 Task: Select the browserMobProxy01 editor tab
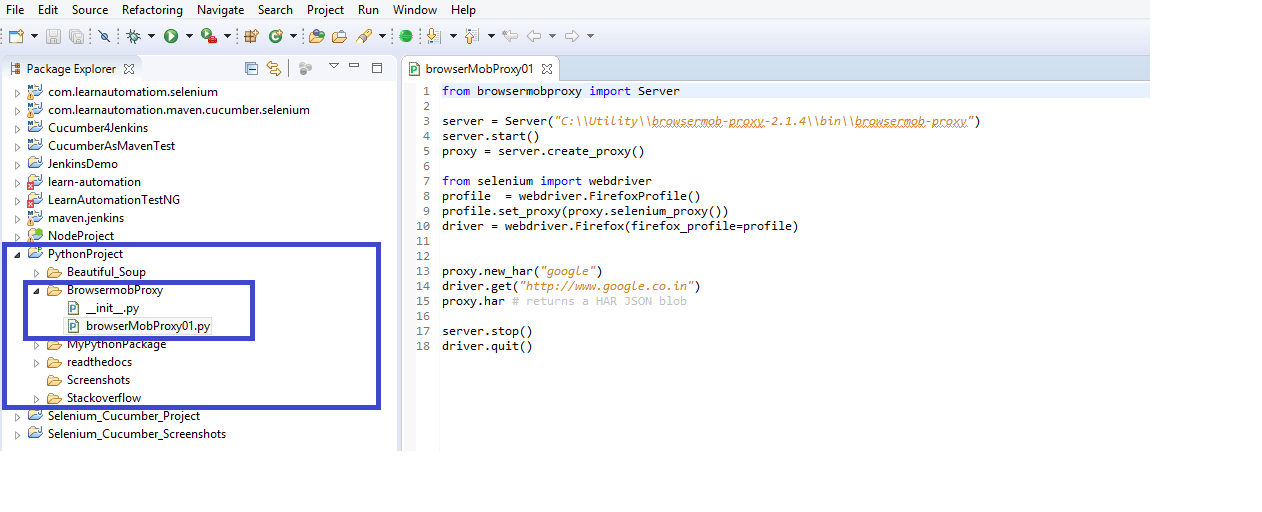(x=478, y=69)
